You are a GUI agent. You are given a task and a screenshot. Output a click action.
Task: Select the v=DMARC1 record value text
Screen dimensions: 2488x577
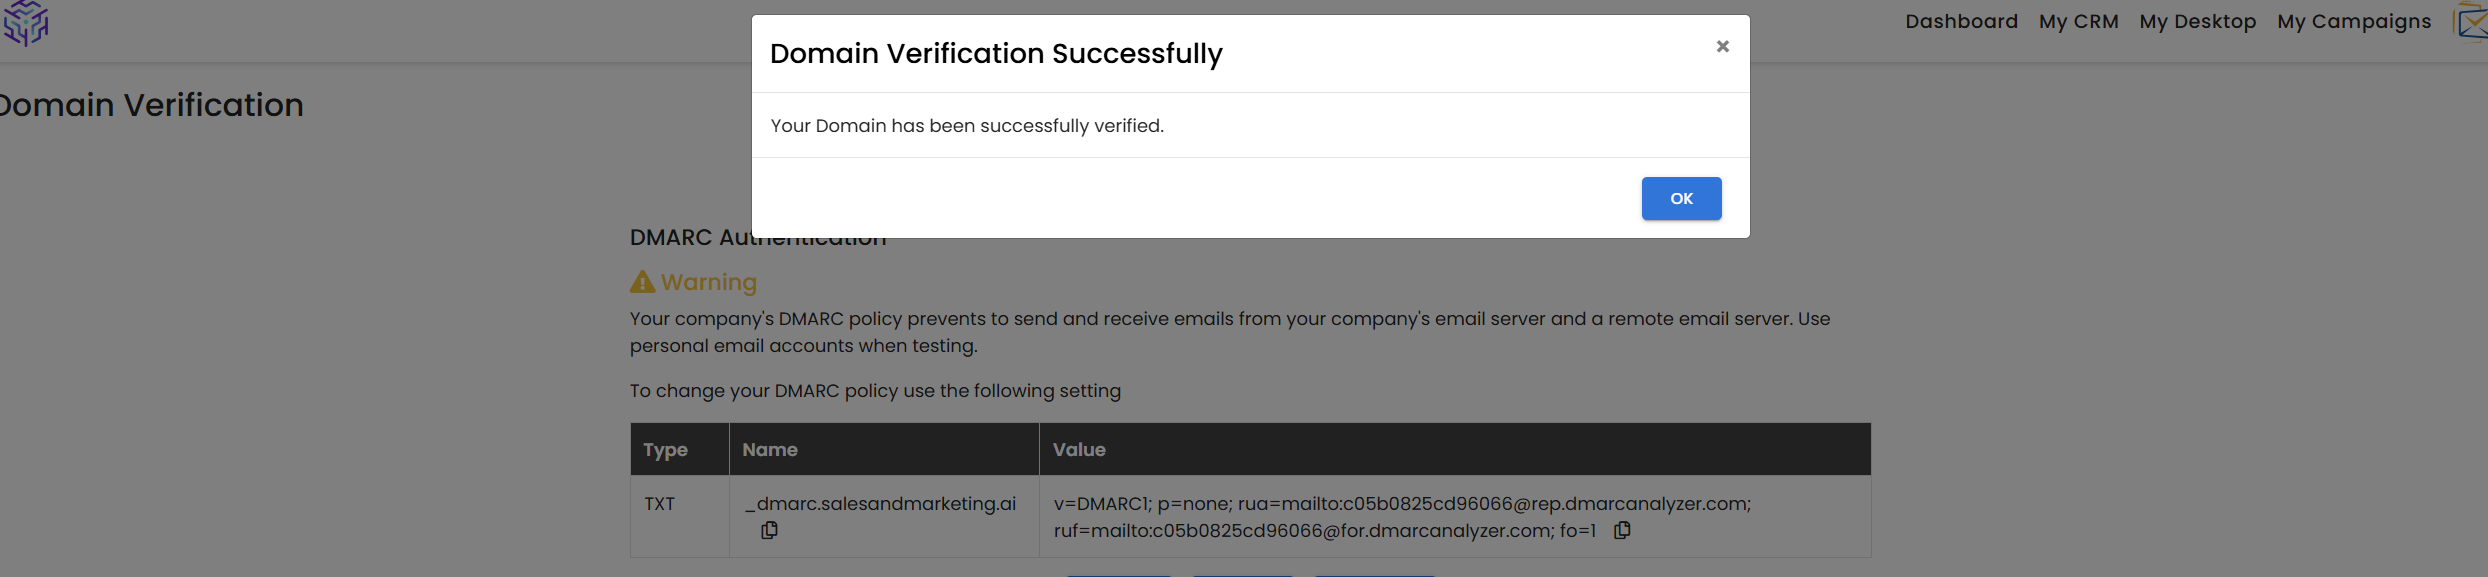click(x=1402, y=517)
